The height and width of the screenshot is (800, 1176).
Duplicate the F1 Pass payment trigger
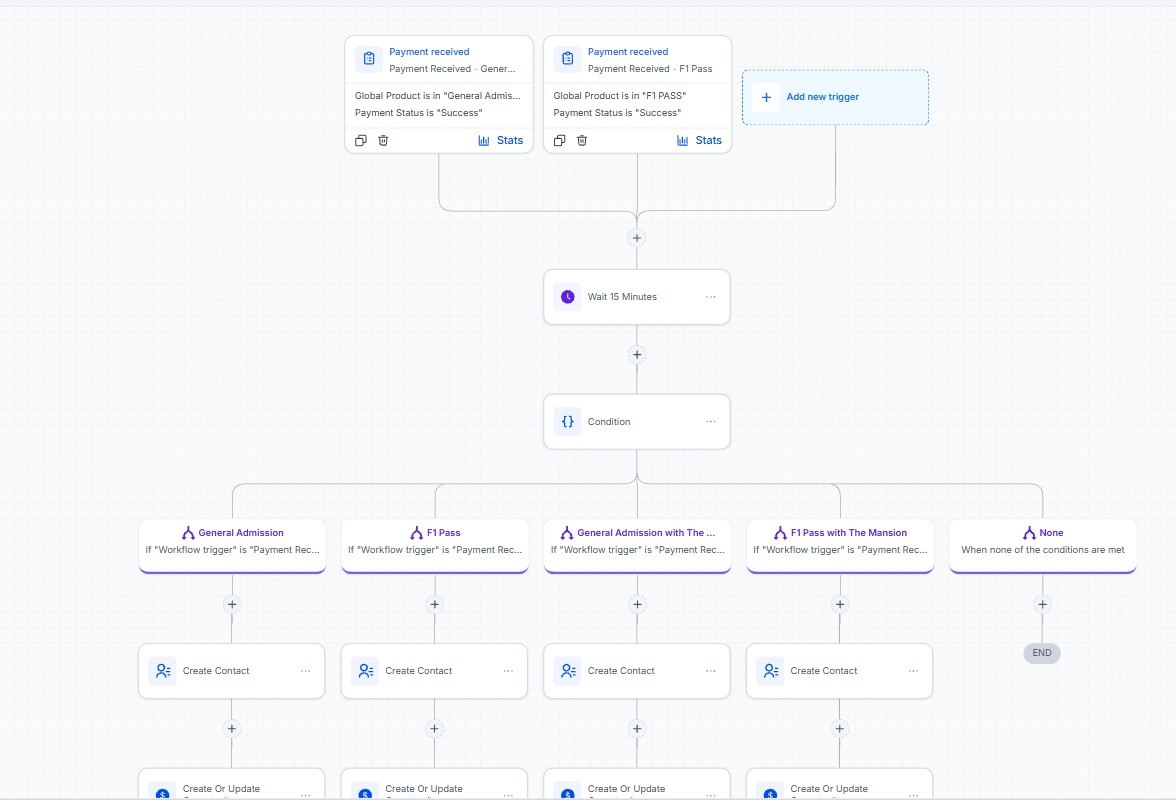pyautogui.click(x=560, y=140)
